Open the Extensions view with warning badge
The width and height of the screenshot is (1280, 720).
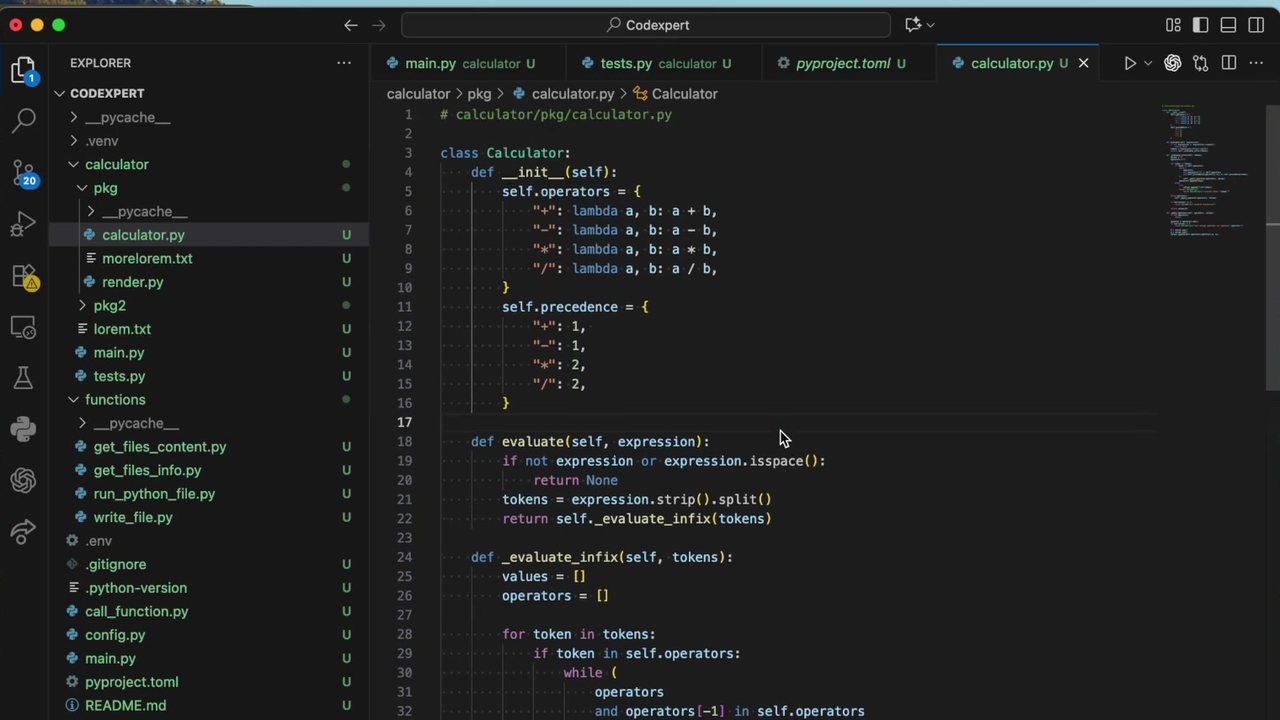tap(23, 277)
